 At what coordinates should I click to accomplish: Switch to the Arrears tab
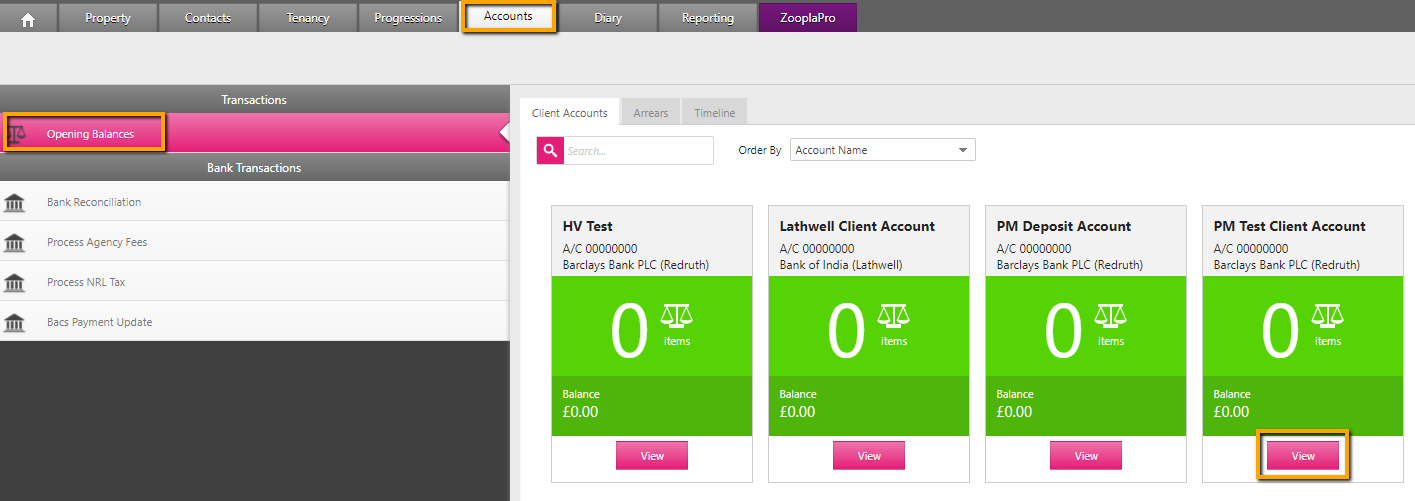coord(651,113)
